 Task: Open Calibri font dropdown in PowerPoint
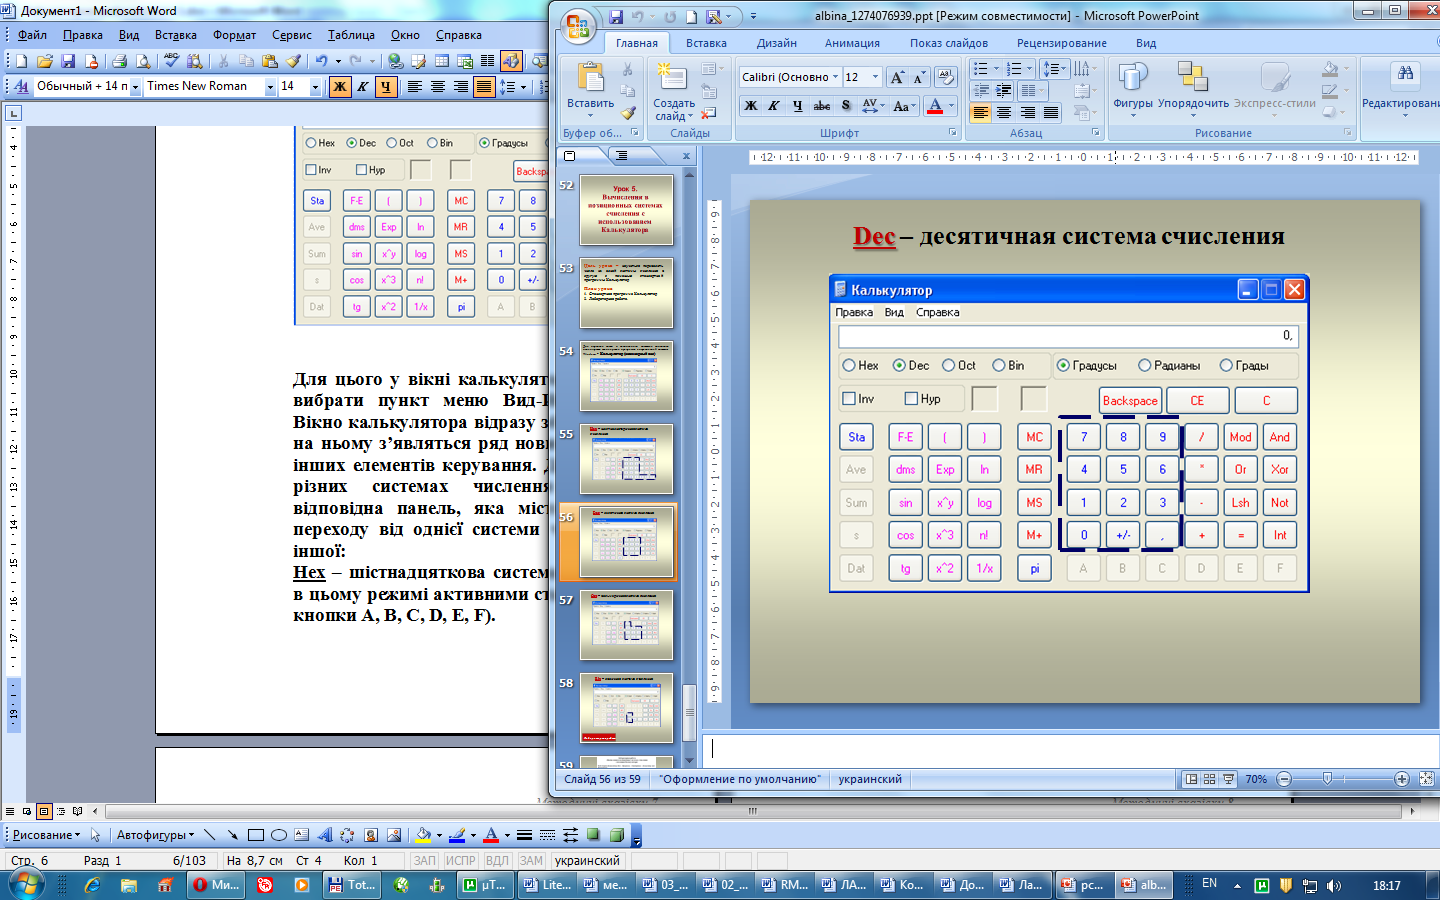[x=835, y=77]
